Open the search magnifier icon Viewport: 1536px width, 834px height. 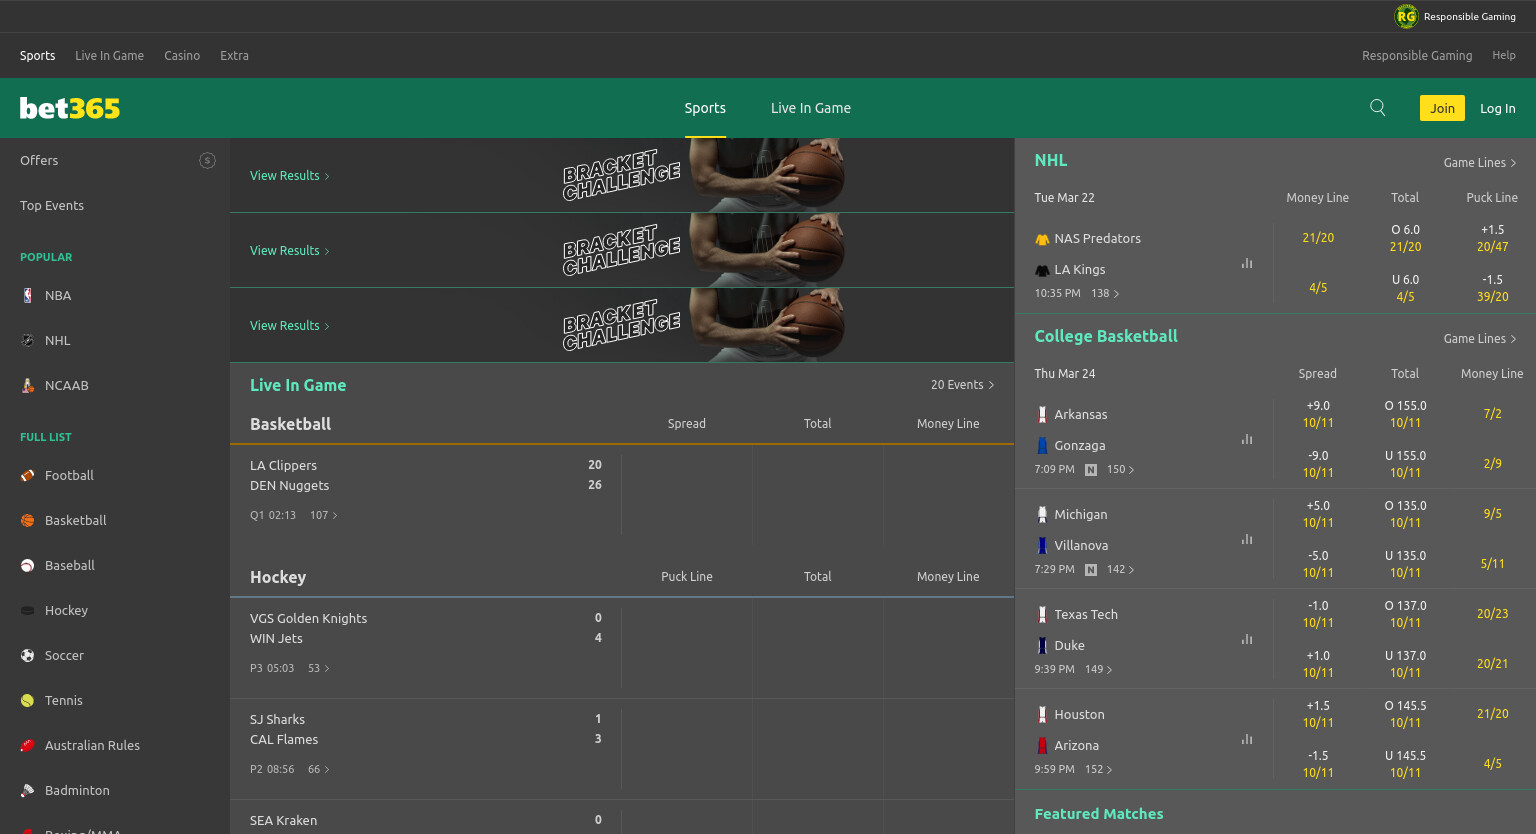[x=1377, y=108]
